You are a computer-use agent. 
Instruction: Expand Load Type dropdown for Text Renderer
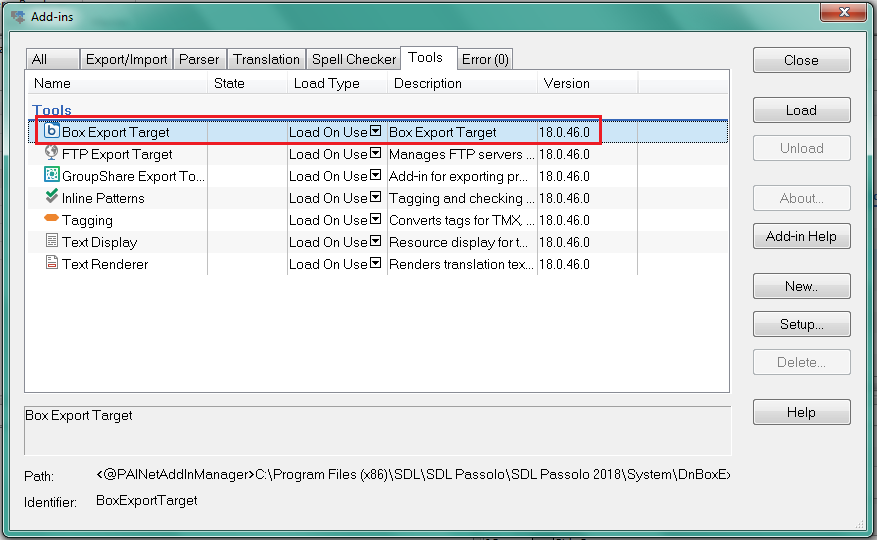click(375, 264)
